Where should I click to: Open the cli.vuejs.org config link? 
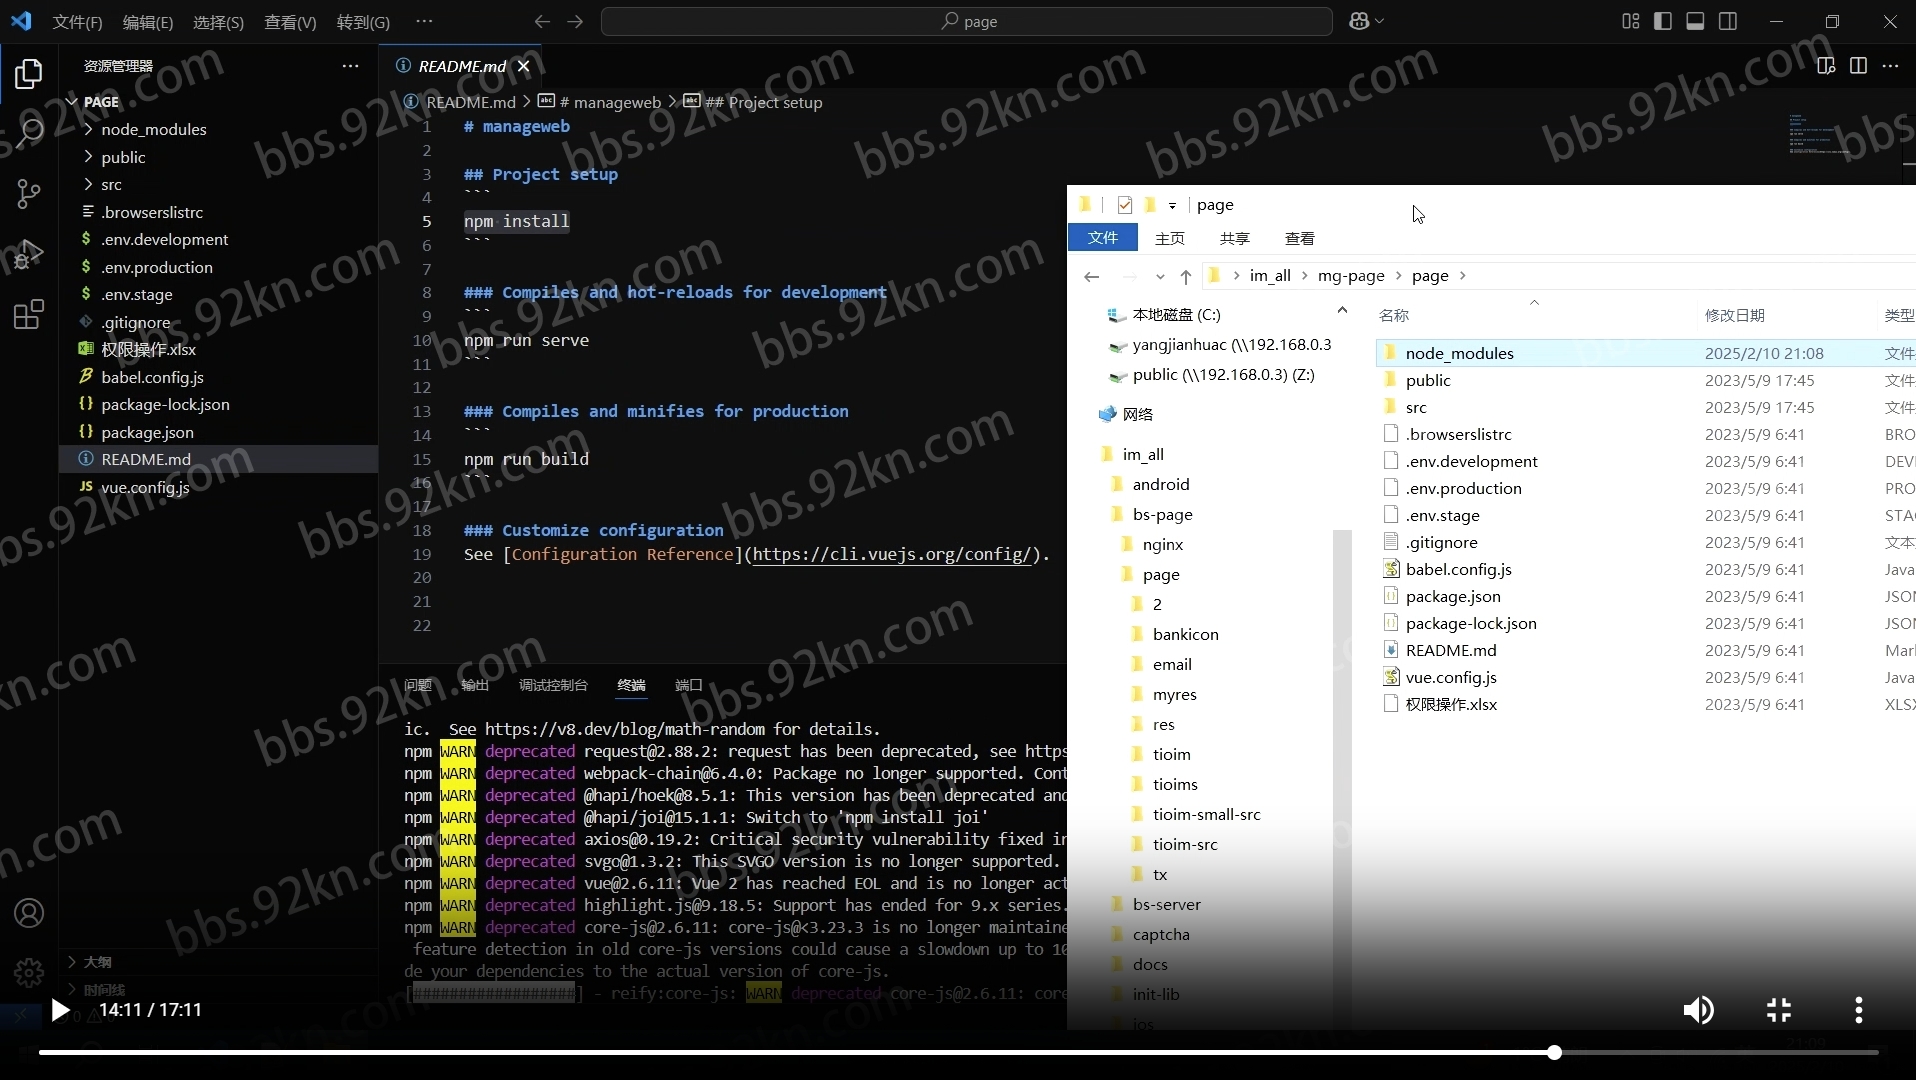point(892,554)
